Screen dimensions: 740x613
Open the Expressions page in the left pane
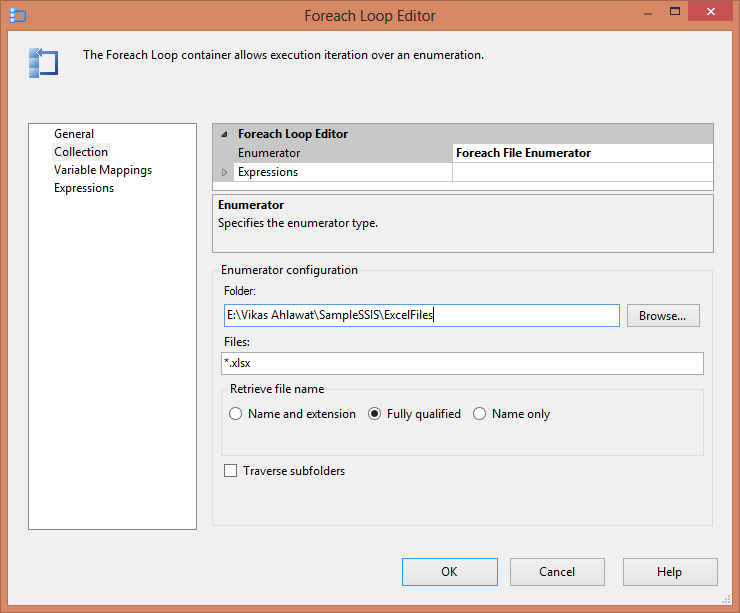click(x=84, y=188)
